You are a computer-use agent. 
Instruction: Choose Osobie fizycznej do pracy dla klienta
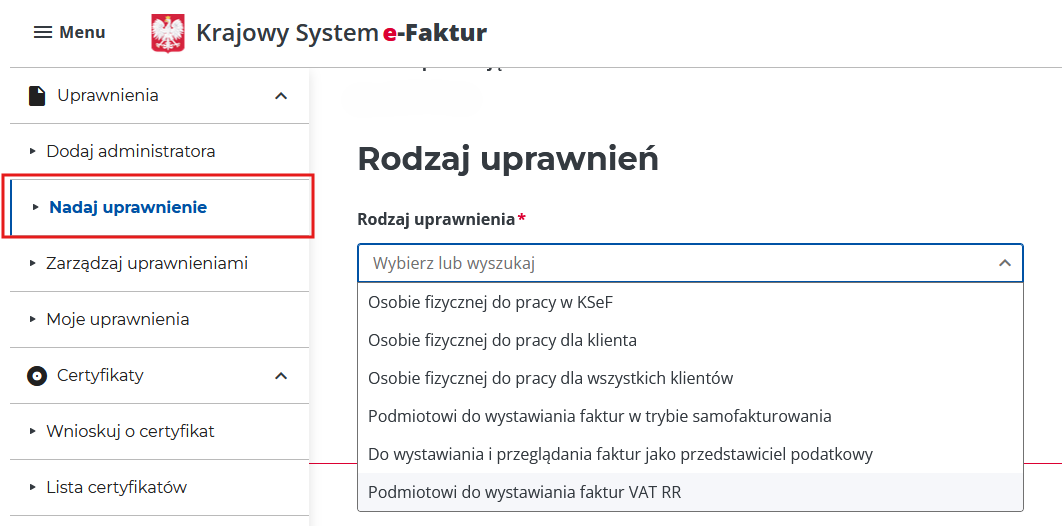tap(502, 340)
